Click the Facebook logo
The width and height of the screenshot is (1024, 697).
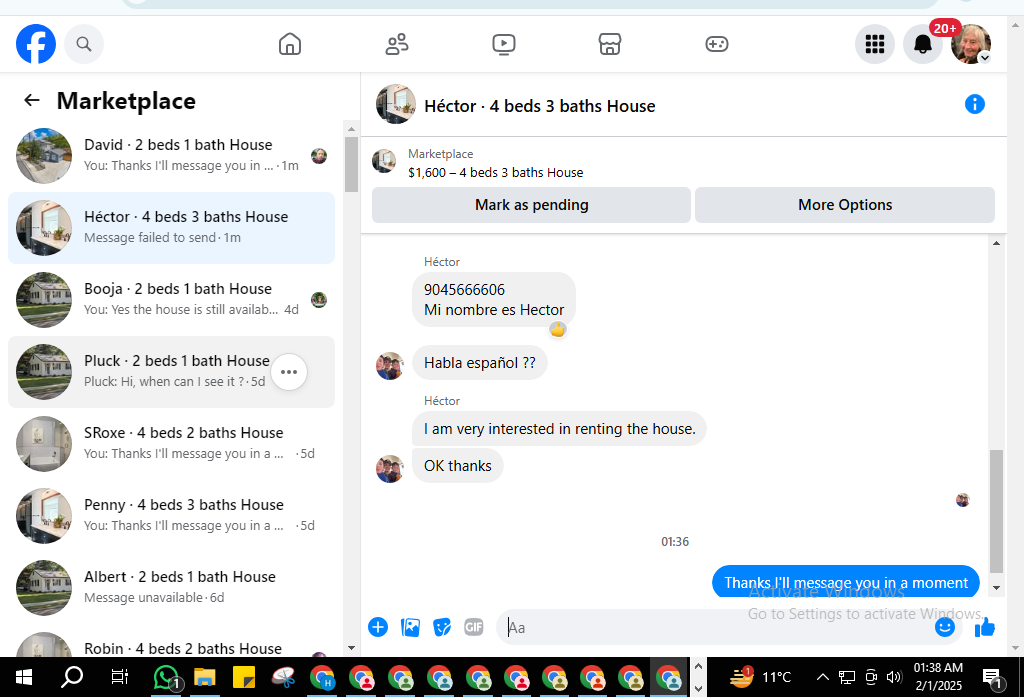point(36,44)
